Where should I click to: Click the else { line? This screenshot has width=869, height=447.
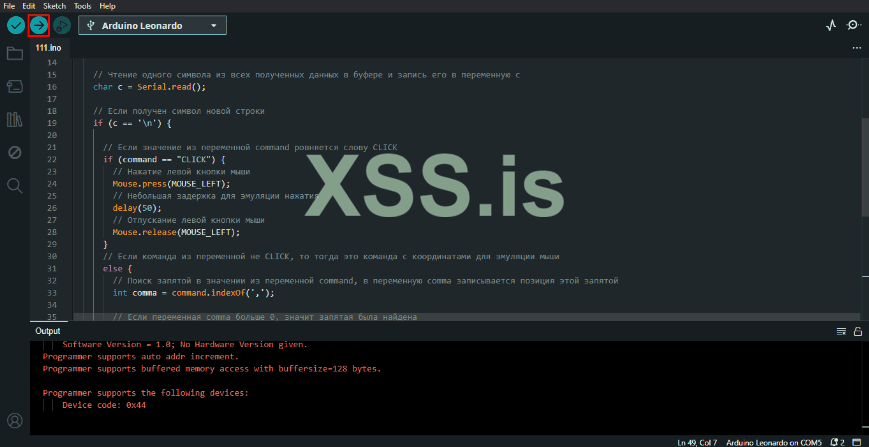click(117, 269)
